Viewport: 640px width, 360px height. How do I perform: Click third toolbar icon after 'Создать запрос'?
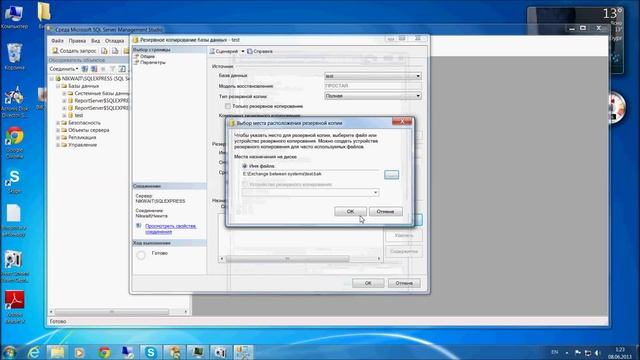(126, 51)
